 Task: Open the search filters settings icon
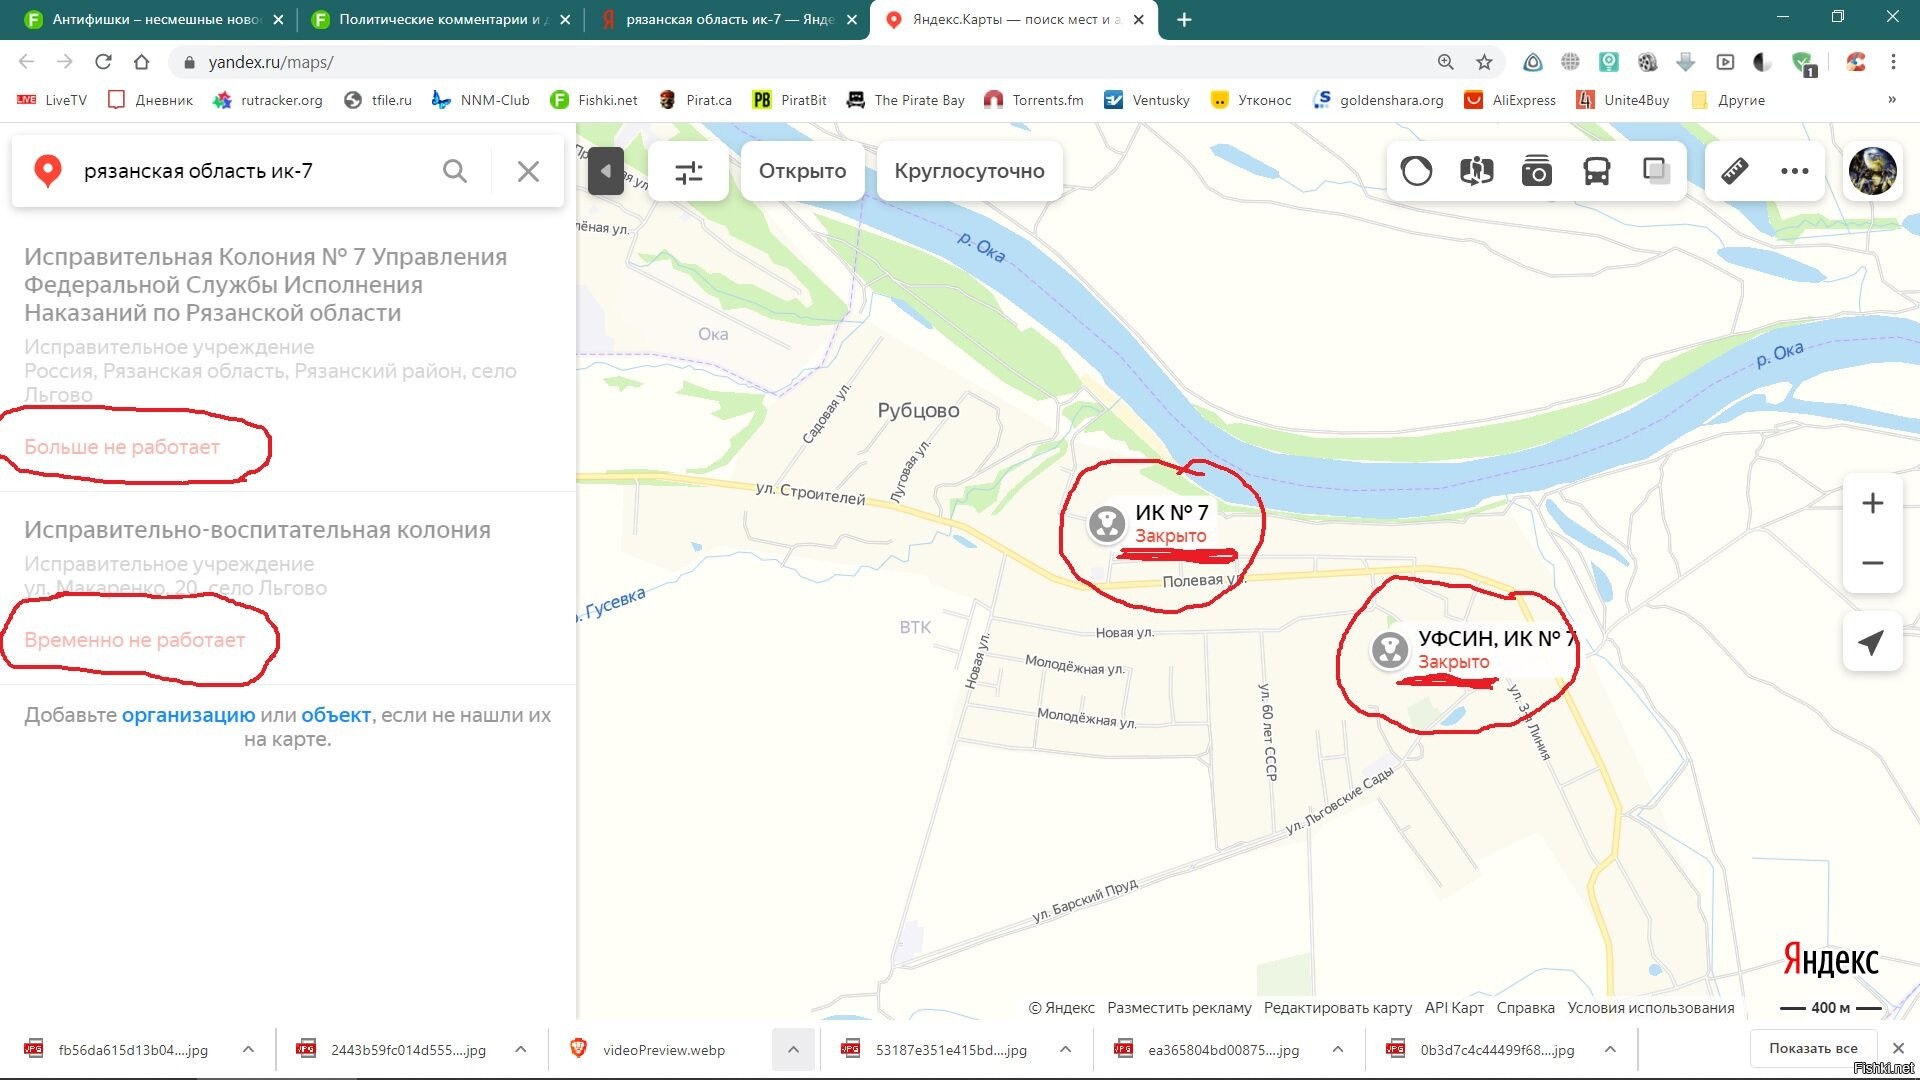(689, 172)
